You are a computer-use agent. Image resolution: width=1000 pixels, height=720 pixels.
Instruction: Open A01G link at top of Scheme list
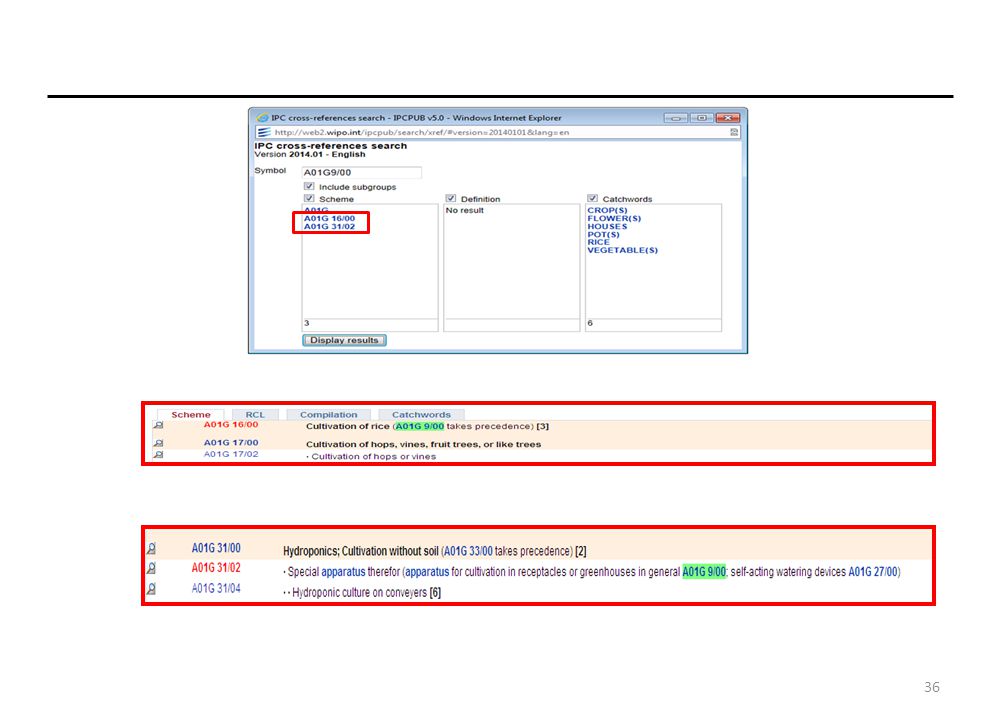tap(316, 210)
